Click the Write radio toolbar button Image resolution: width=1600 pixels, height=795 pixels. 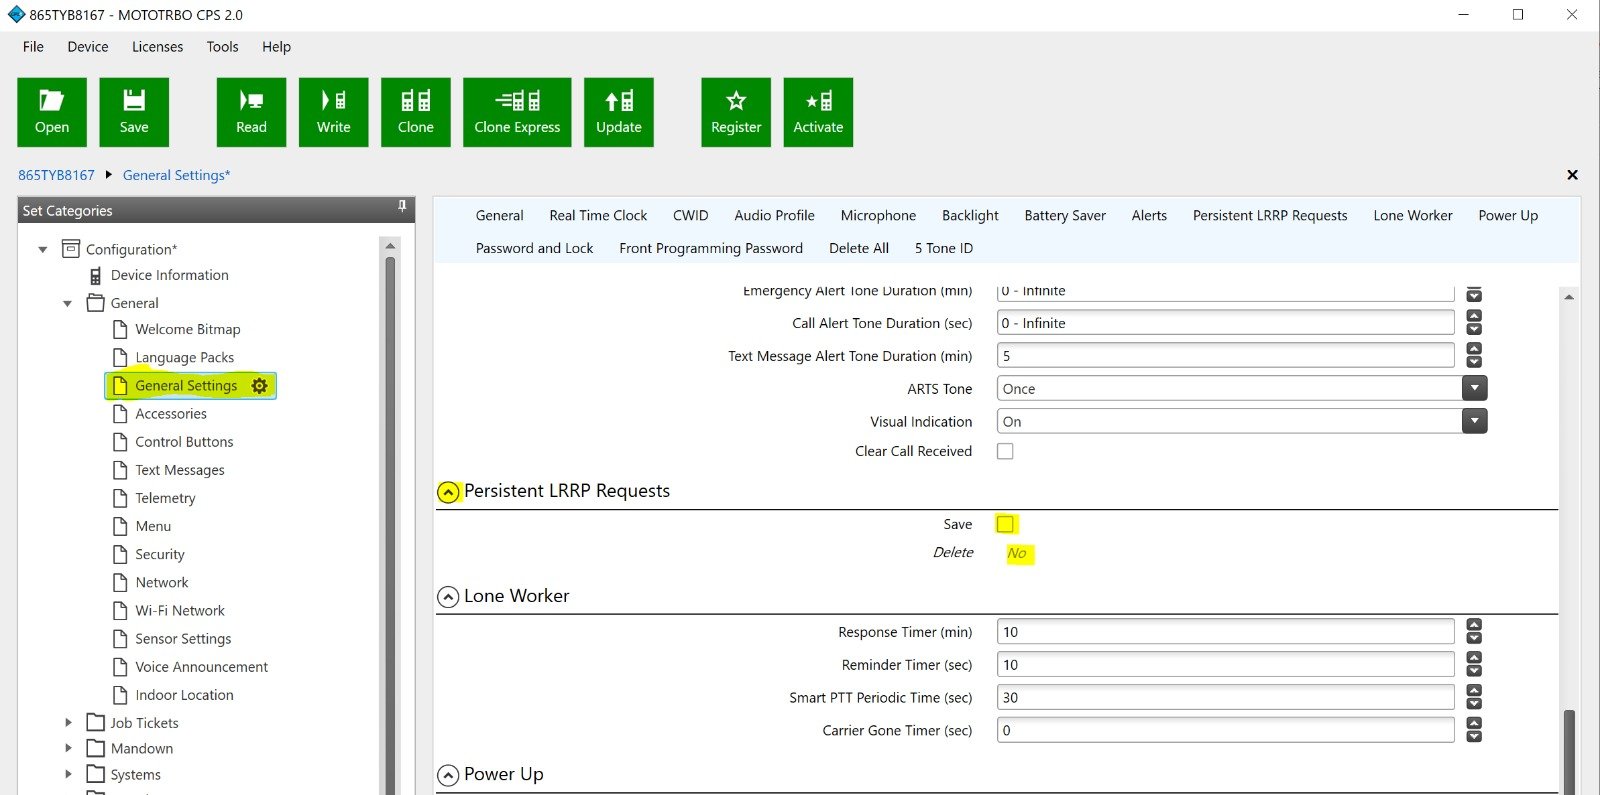tap(333, 112)
